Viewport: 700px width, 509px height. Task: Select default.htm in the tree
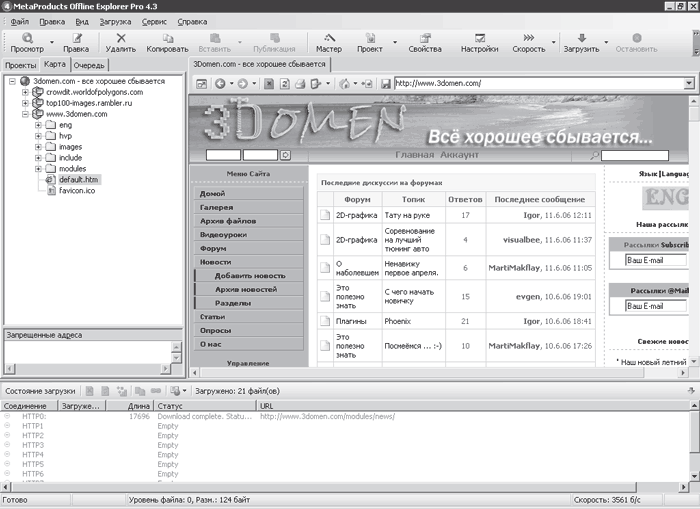pyautogui.click(x=79, y=179)
